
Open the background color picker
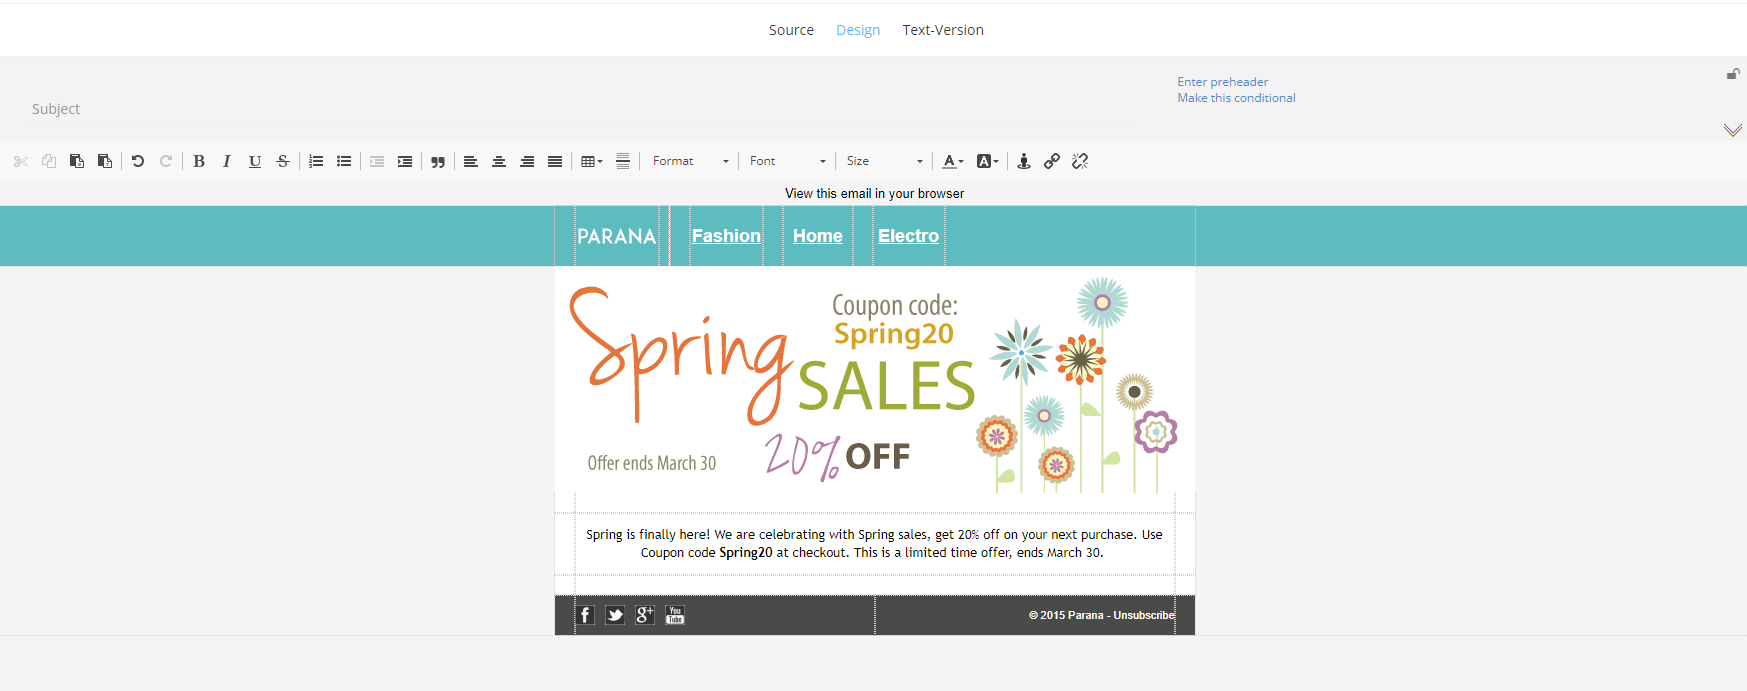(x=988, y=161)
